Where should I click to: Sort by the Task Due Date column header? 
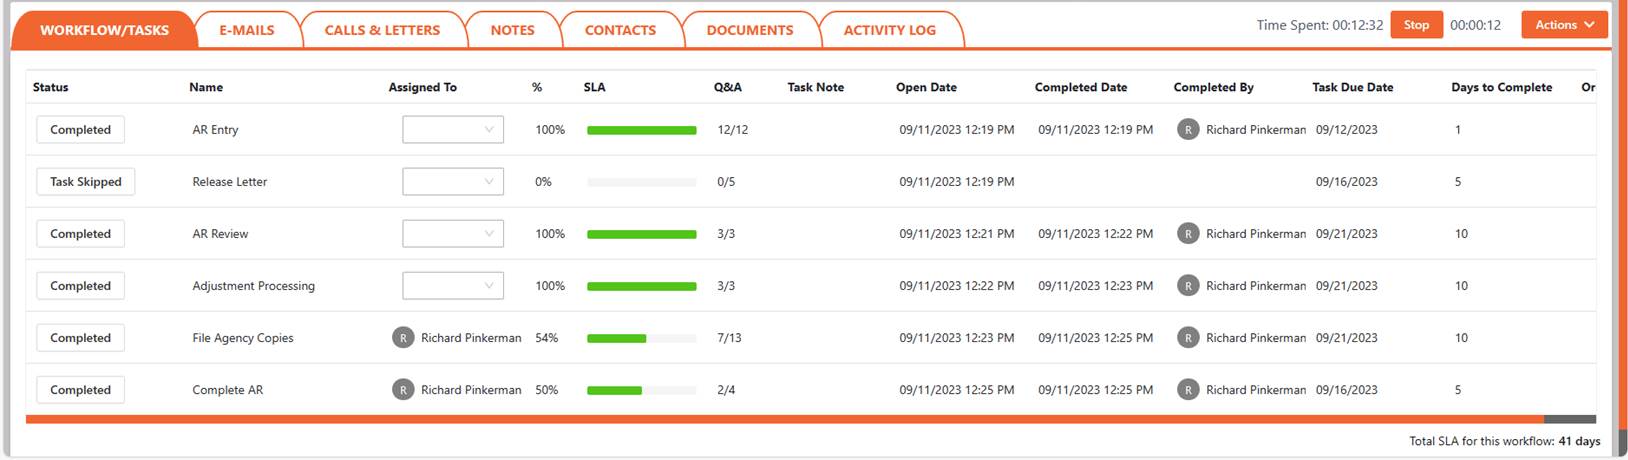(1352, 87)
